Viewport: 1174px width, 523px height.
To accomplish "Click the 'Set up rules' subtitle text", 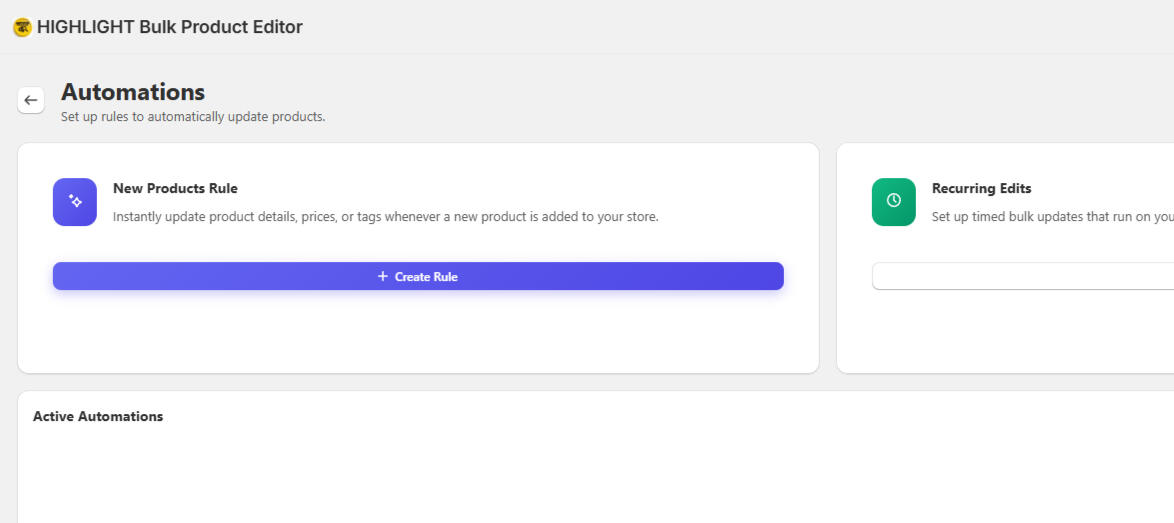I will point(193,117).
